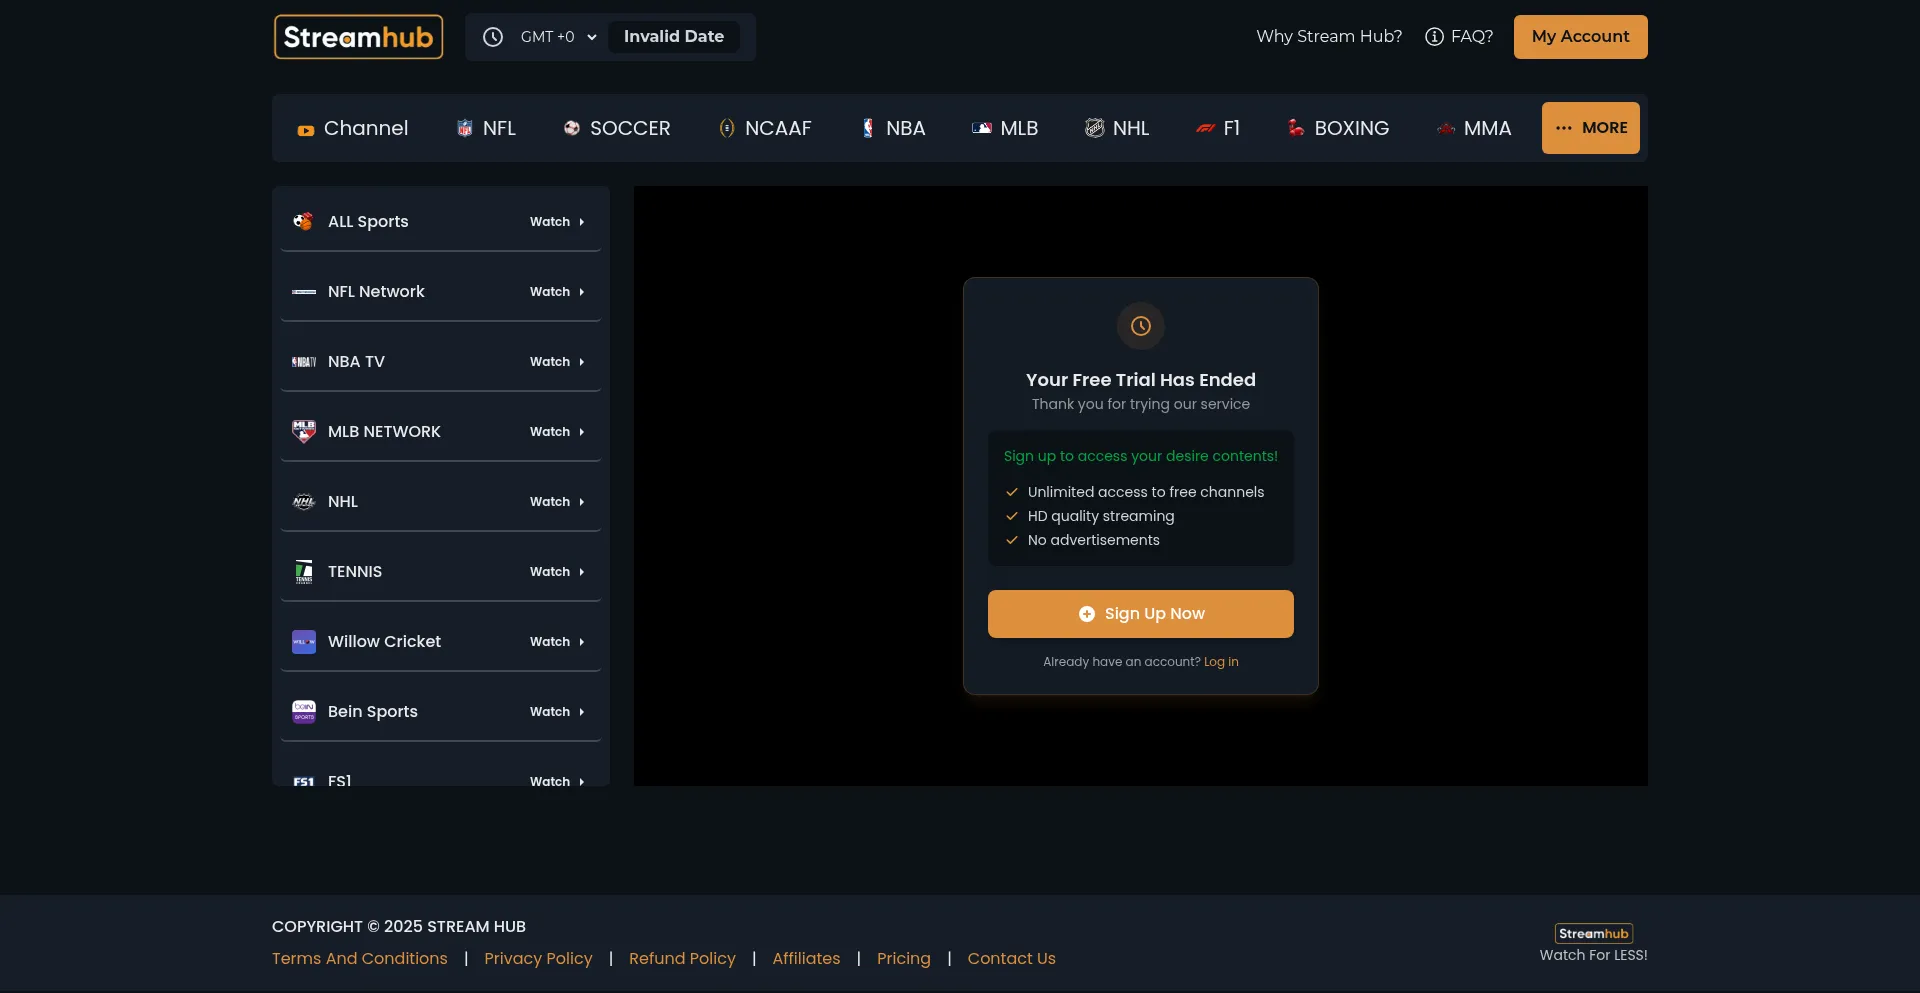Click the clock icon beside GMT +0
1920x993 pixels.
coord(493,37)
